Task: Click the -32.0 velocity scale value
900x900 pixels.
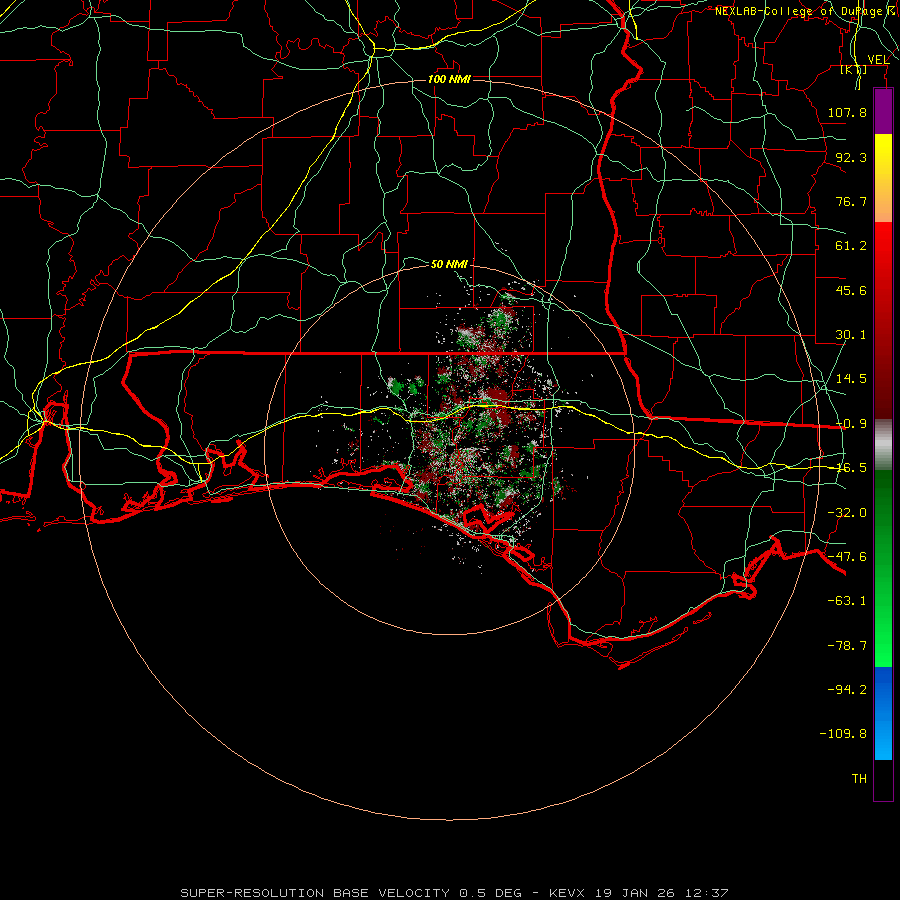Action: [847, 513]
